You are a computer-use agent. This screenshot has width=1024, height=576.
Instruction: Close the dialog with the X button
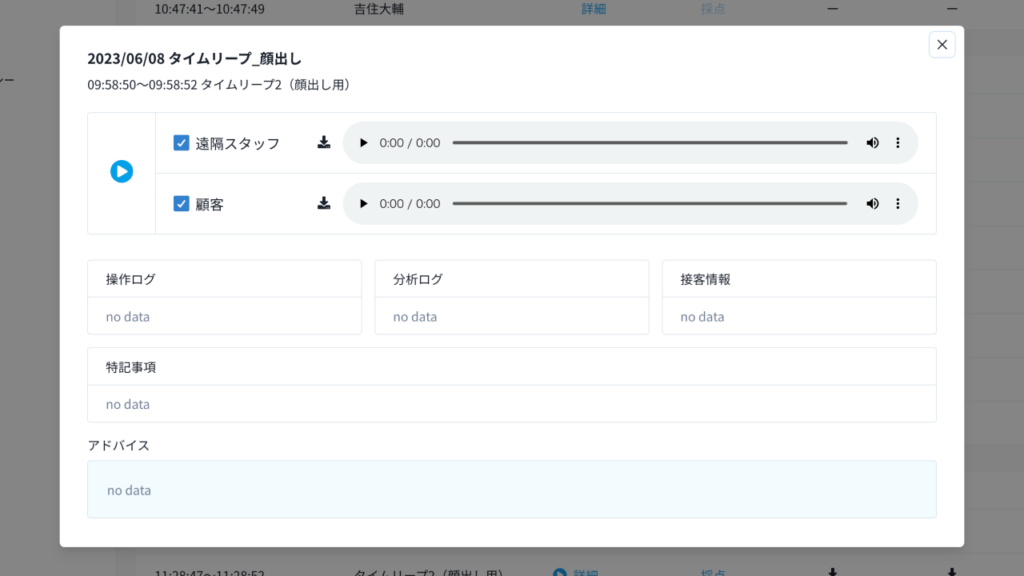pyautogui.click(x=941, y=45)
